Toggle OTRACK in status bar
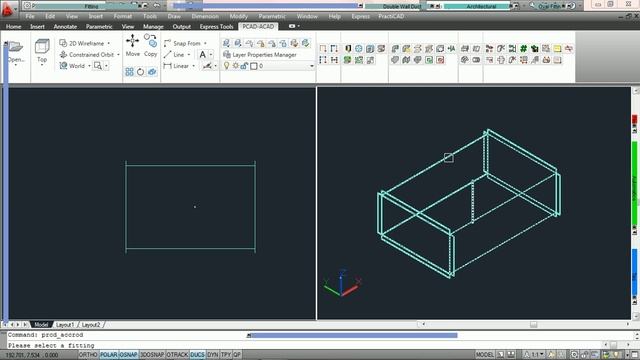This screenshot has width=640, height=360. pyautogui.click(x=177, y=355)
